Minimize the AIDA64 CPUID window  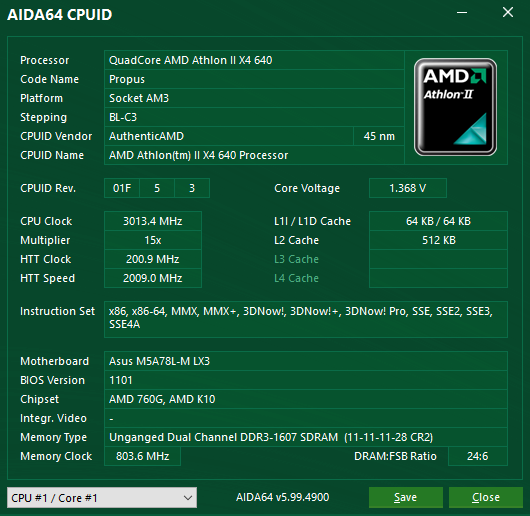462,13
